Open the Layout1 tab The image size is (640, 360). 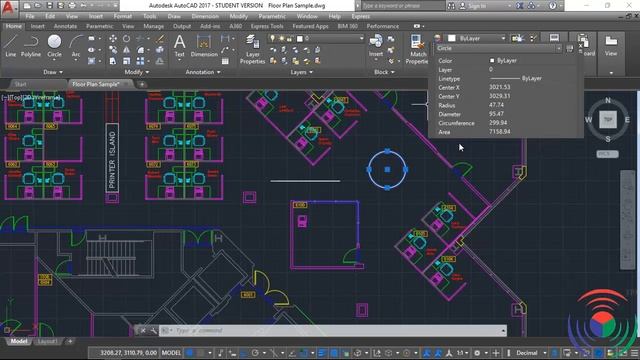pos(48,341)
